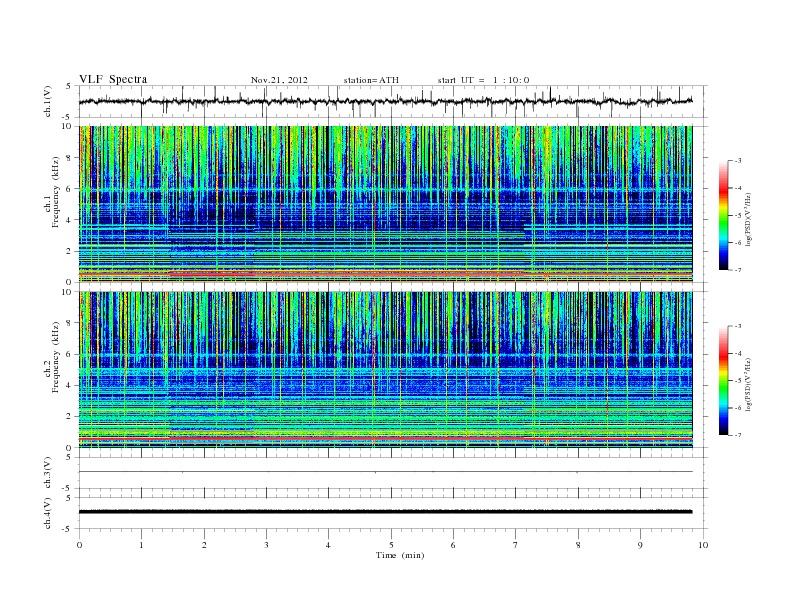Image resolution: width=792 pixels, height=612 pixels.
Task: Click time axis tick label "4"
Action: [328, 545]
